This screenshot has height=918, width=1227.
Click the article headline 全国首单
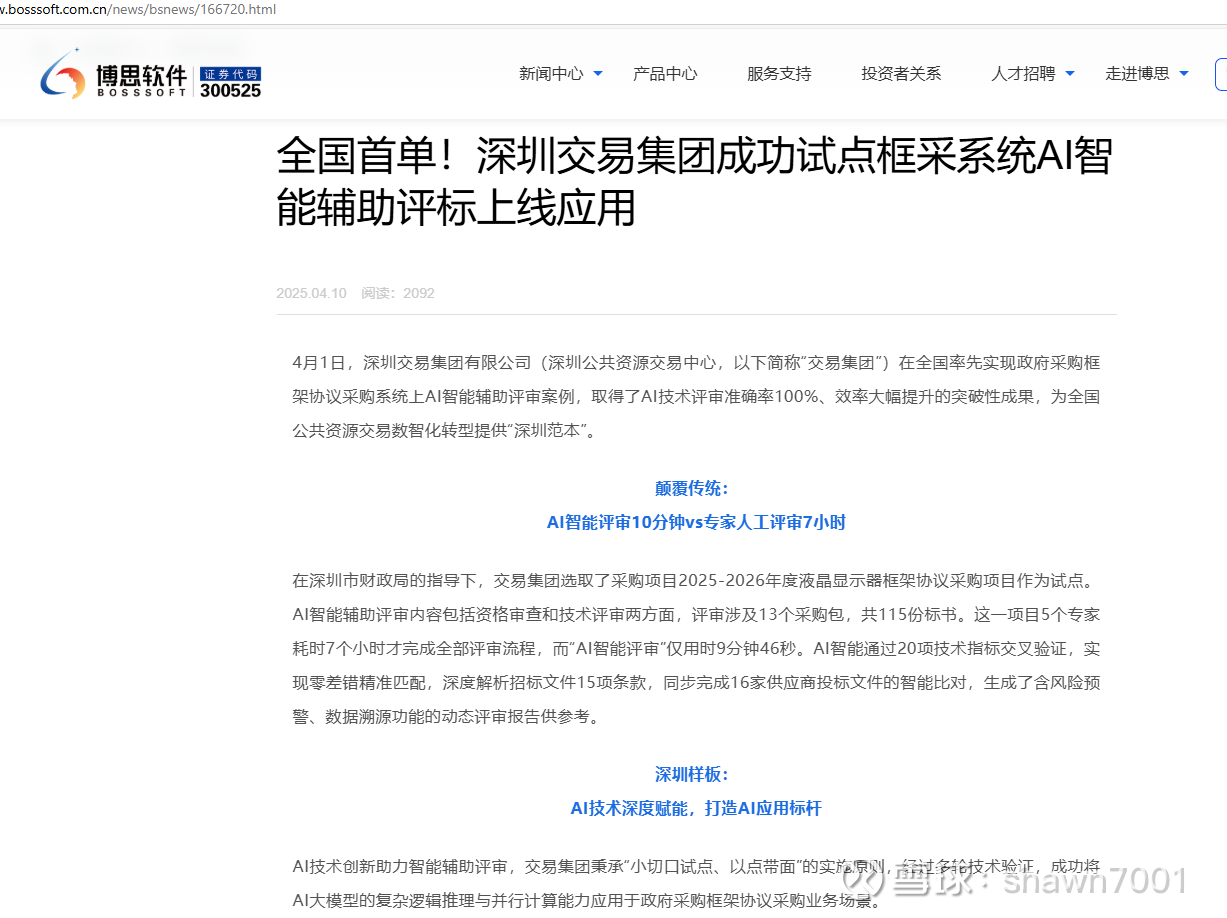695,182
